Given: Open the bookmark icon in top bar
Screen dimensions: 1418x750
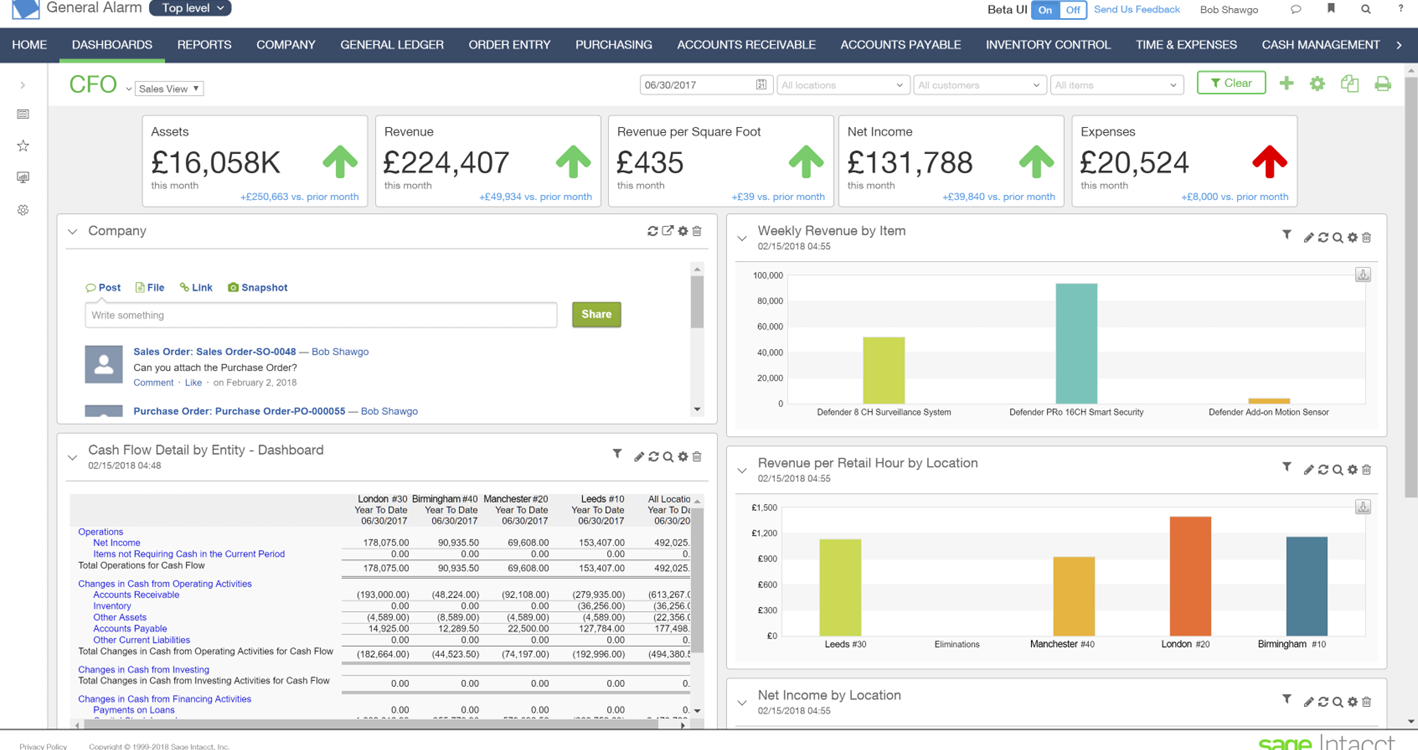Looking at the screenshot, I should [1331, 9].
